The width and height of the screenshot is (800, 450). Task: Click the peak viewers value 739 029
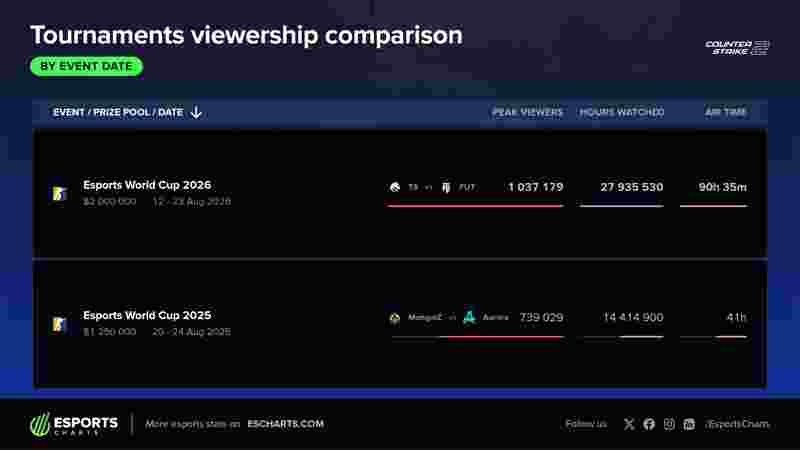(x=541, y=317)
